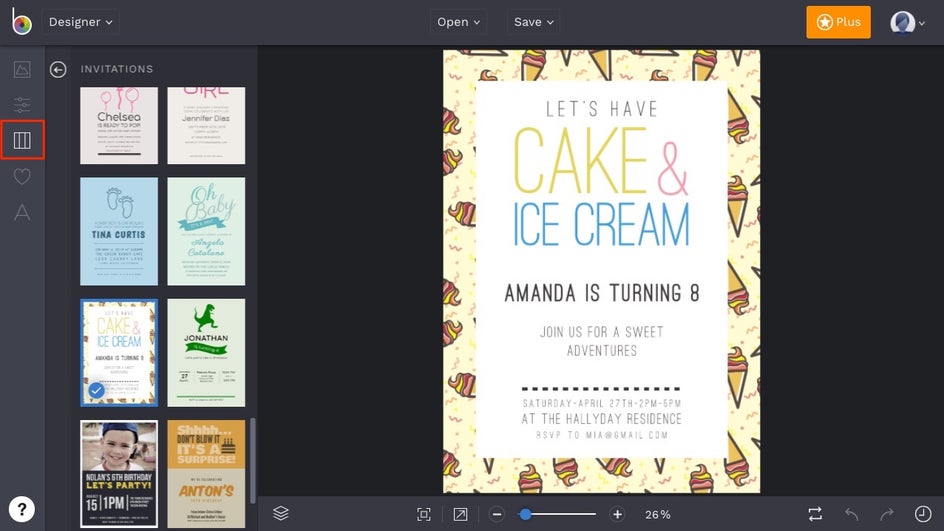Viewport: 944px width, 531px height.
Task: Select the Cake & Ice Cream template
Action: click(x=119, y=353)
